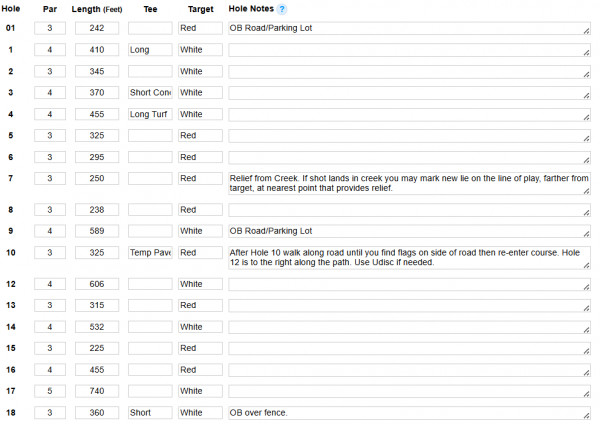Click the Par field for hole 01
Image resolution: width=600 pixels, height=424 pixels.
click(50, 29)
